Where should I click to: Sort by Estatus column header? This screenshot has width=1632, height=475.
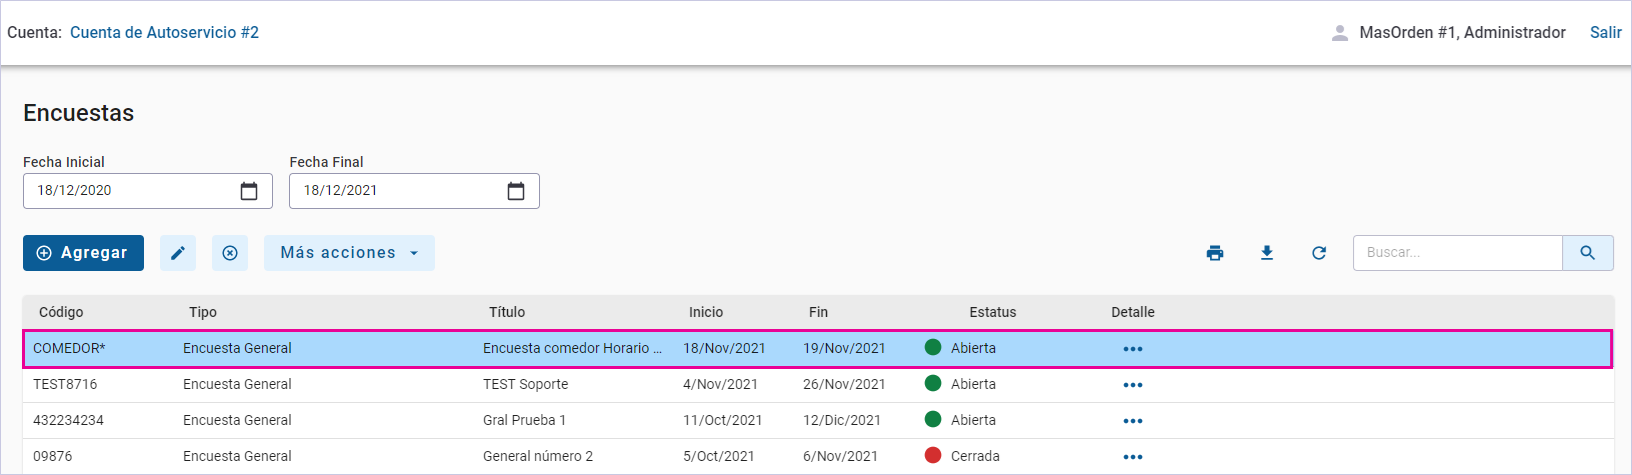(992, 312)
